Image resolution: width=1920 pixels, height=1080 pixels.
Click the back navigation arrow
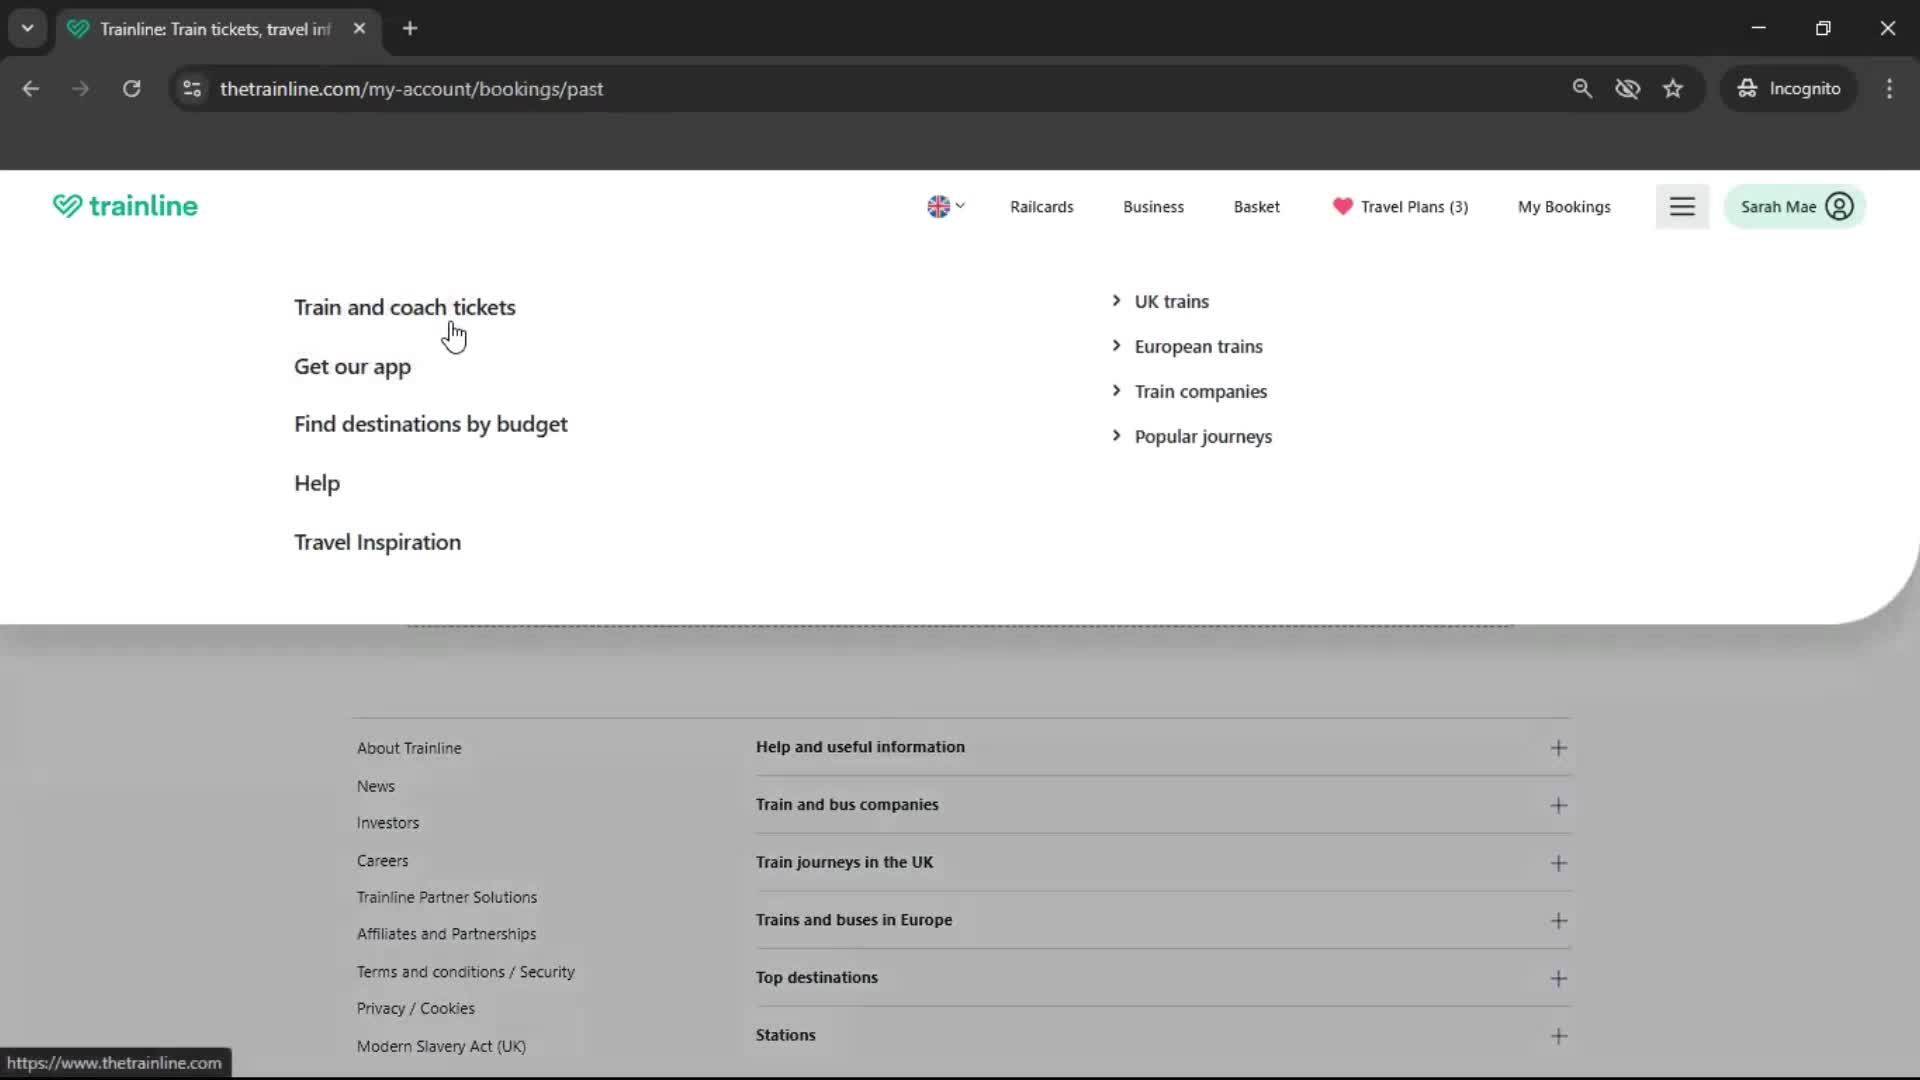[31, 88]
